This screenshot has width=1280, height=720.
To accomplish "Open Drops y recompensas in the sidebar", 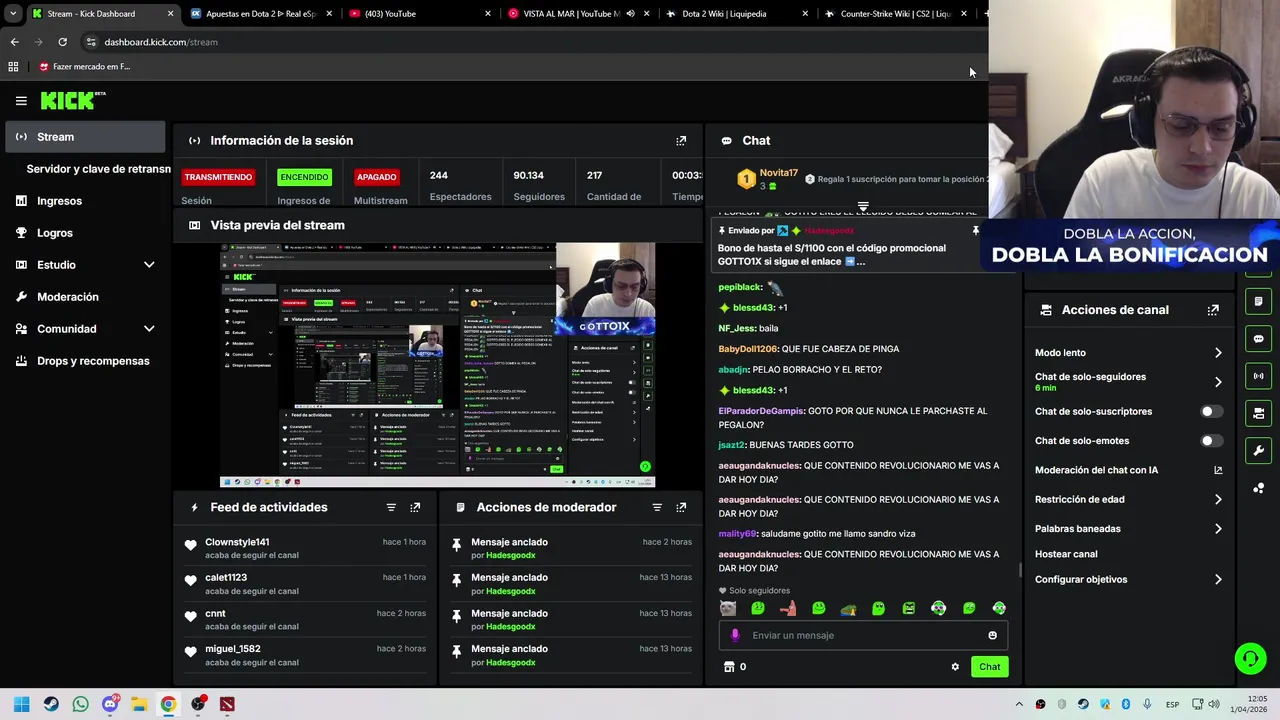I will pyautogui.click(x=93, y=361).
